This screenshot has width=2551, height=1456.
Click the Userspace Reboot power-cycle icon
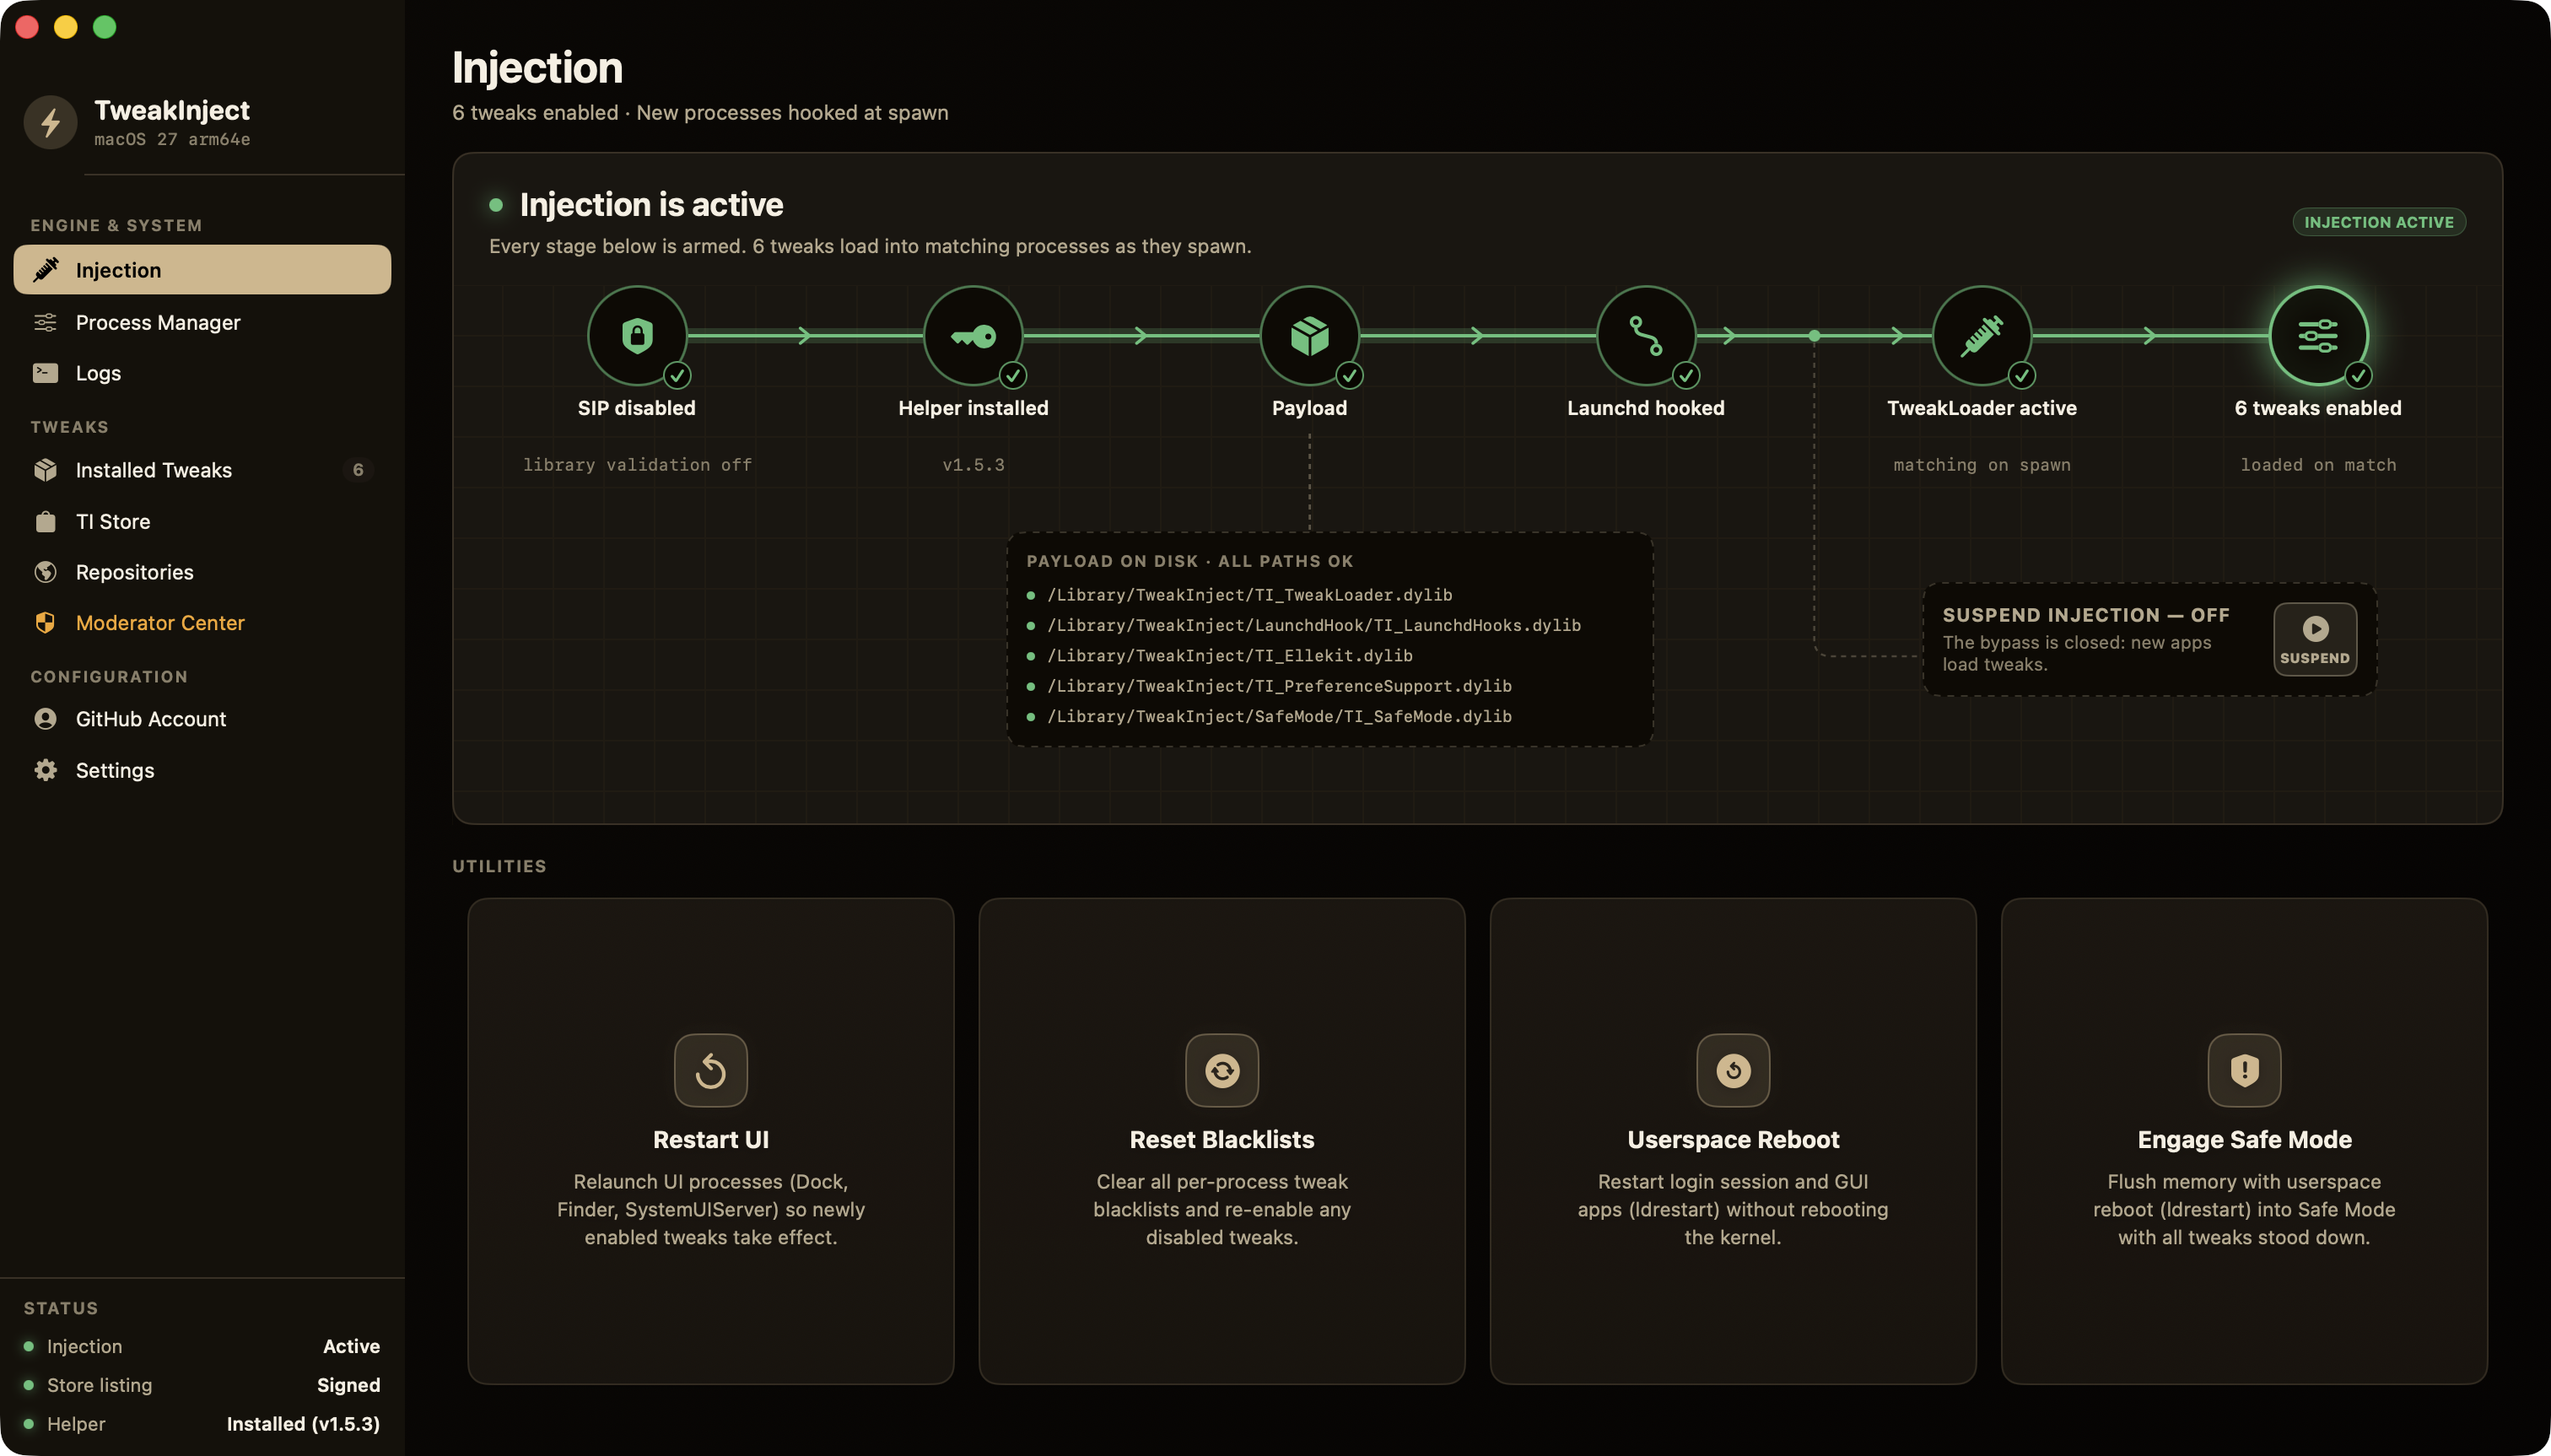click(x=1733, y=1070)
